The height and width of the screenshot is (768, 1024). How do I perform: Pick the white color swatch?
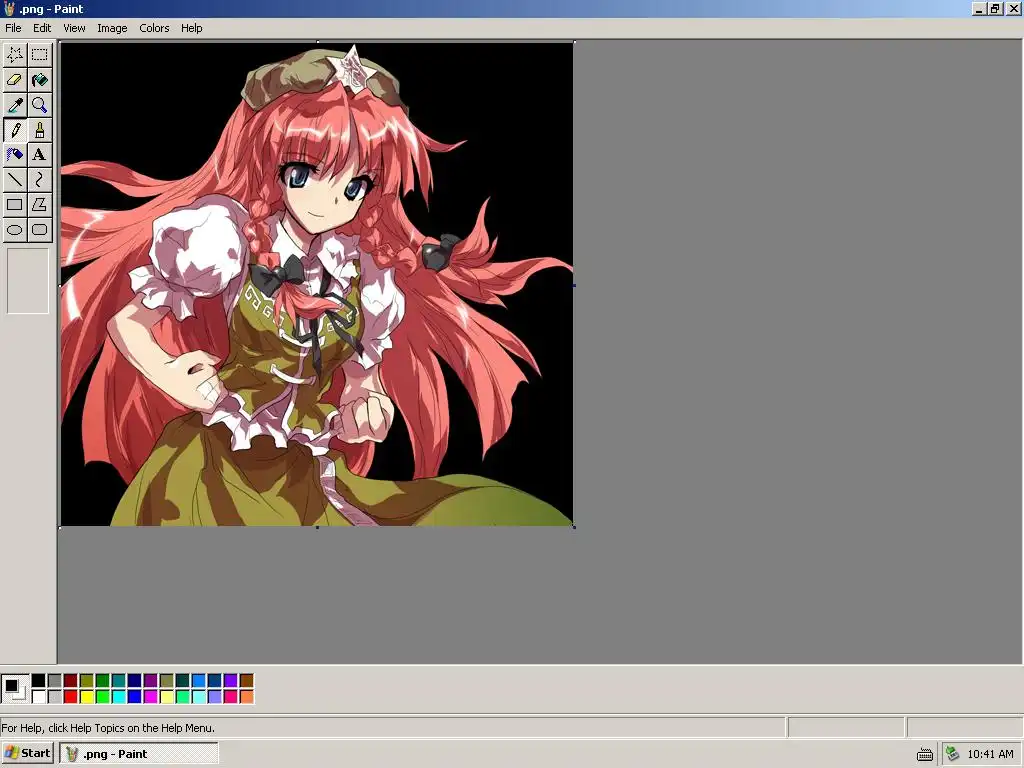(x=39, y=697)
